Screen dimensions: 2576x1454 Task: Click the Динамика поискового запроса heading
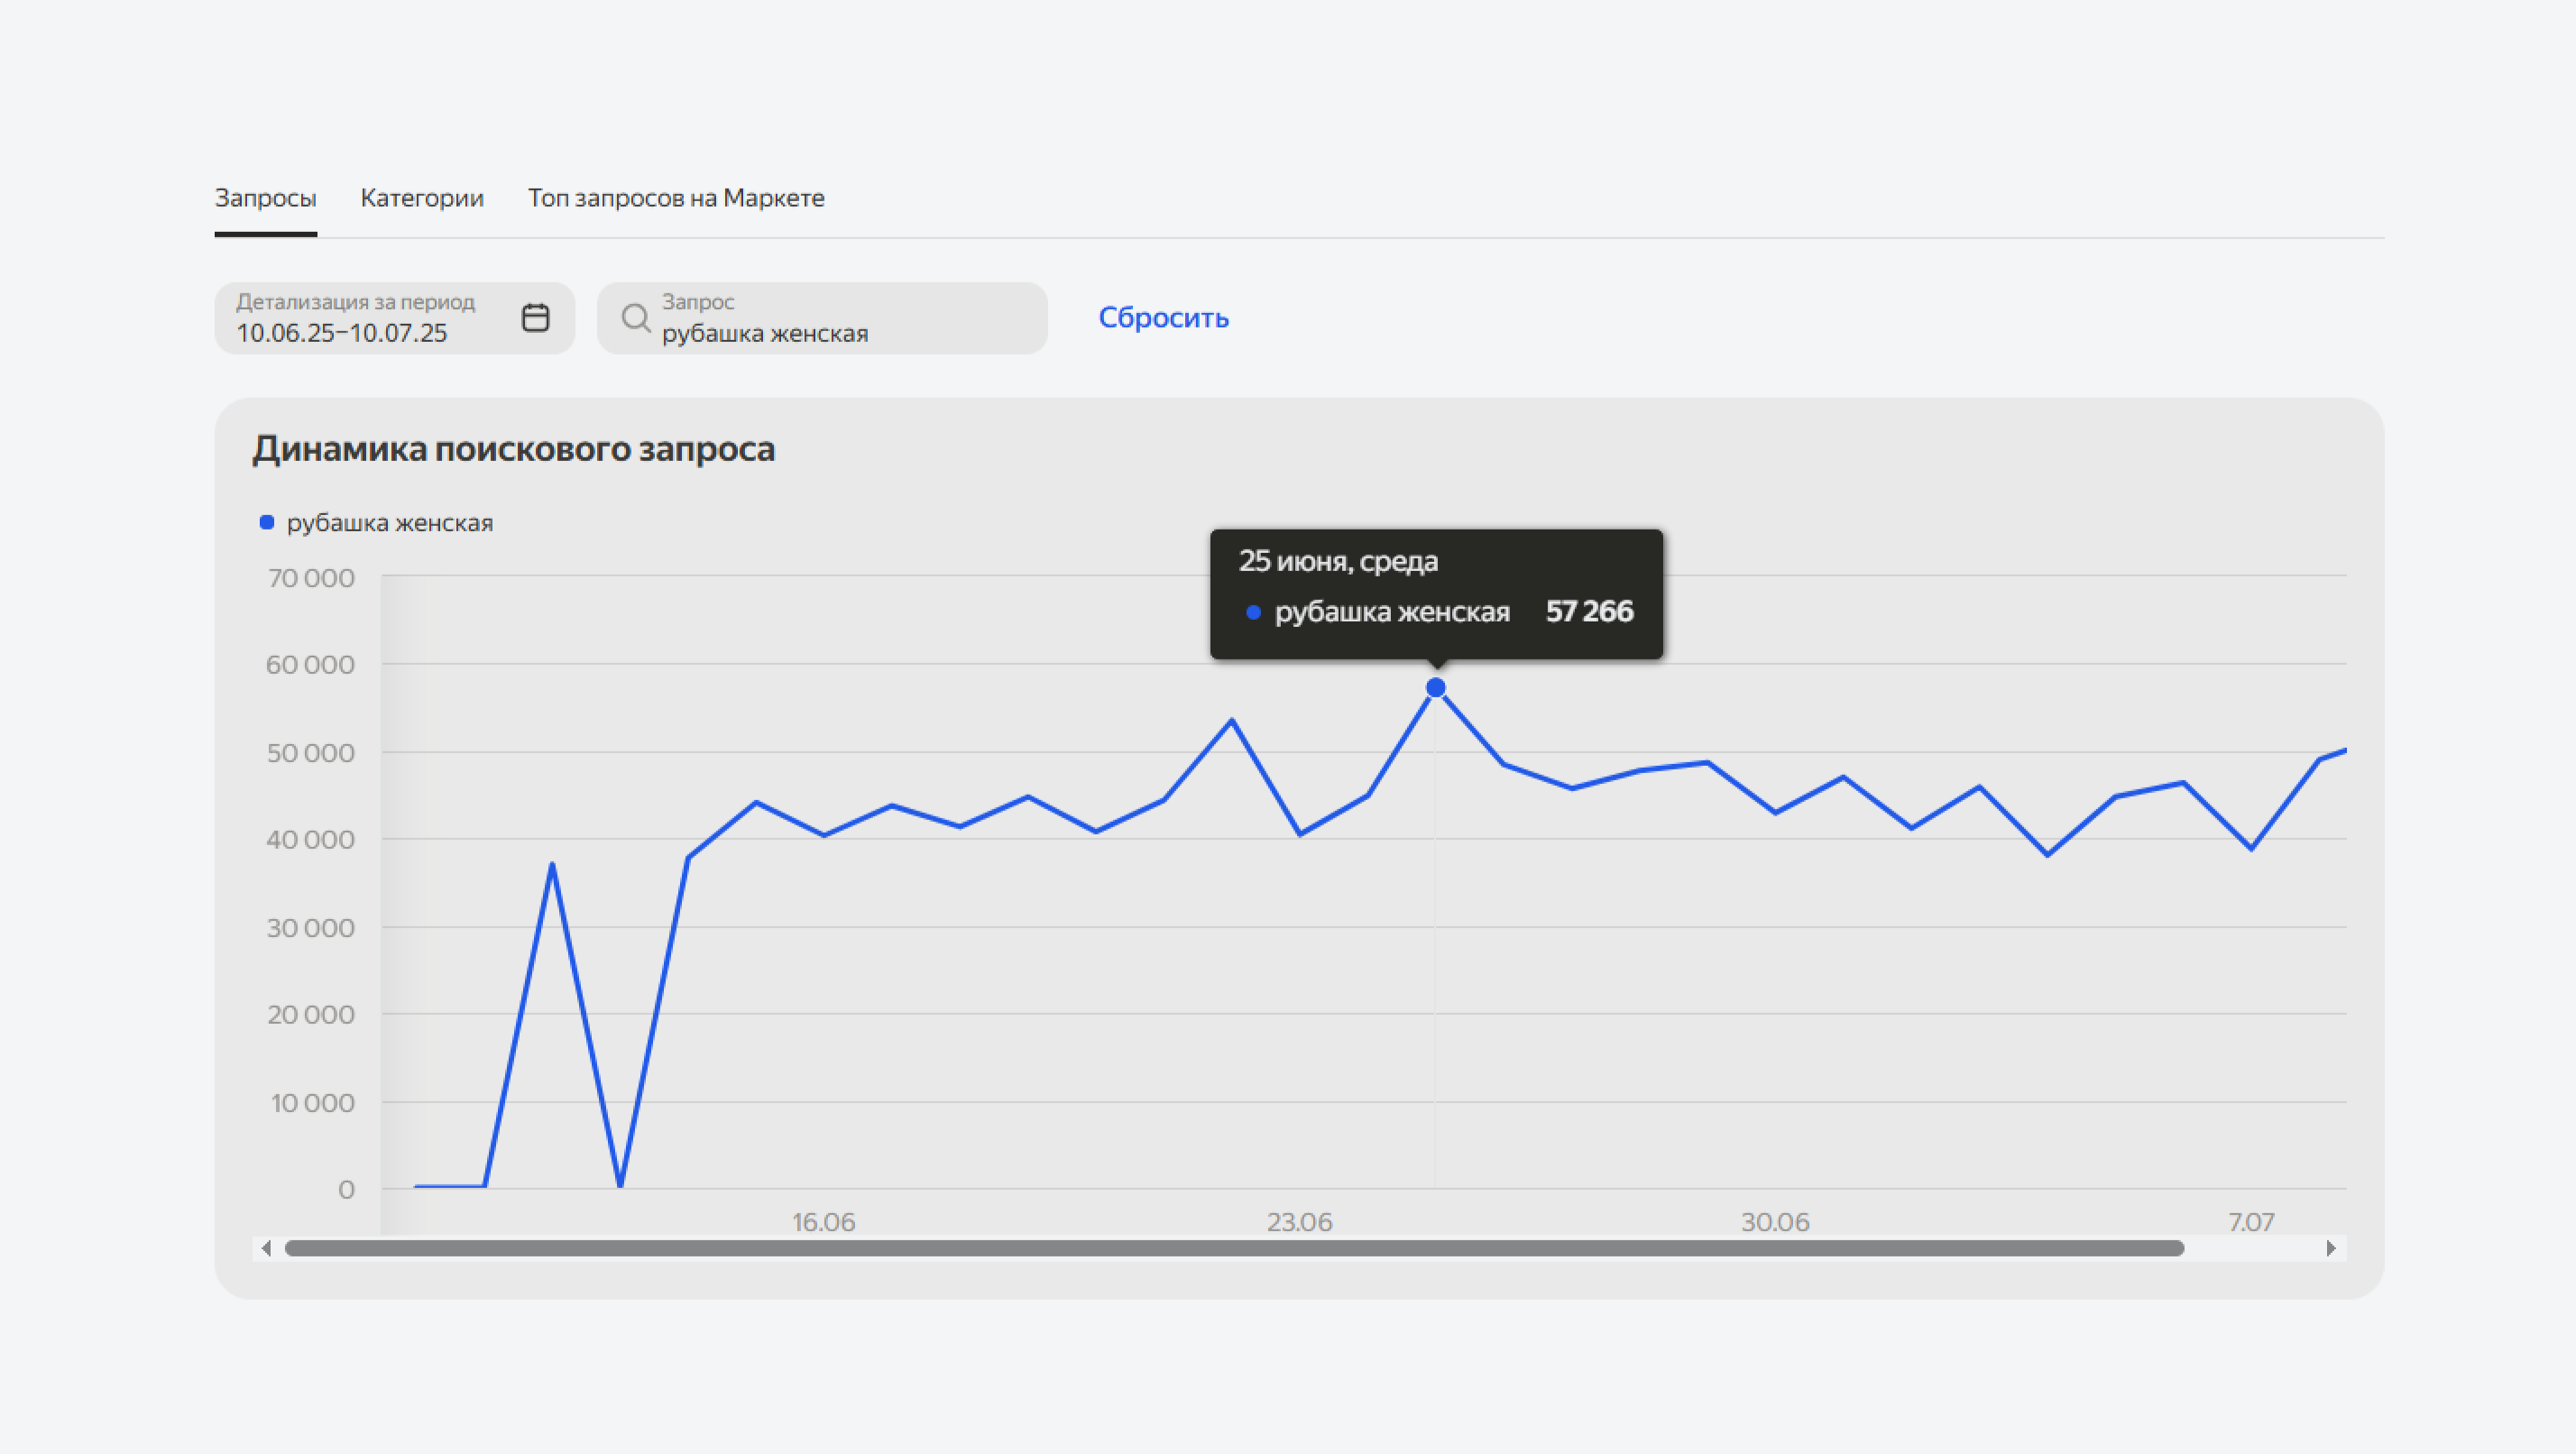[x=514, y=449]
